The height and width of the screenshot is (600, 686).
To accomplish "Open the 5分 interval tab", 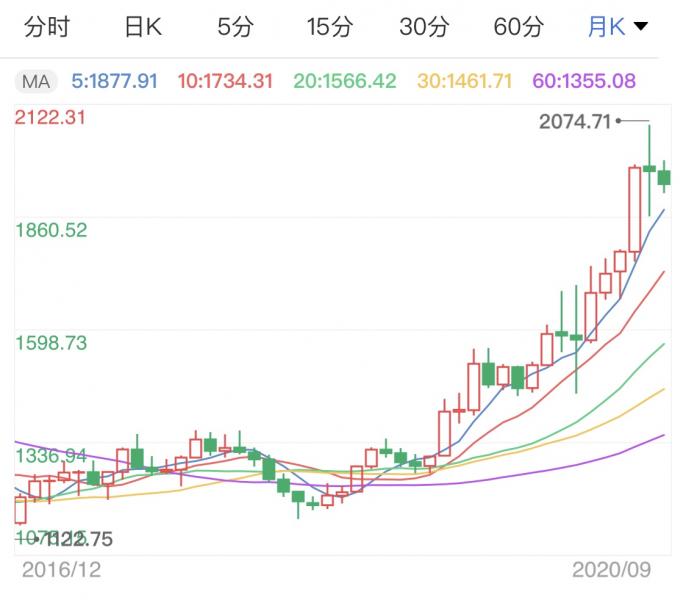I will coord(236,27).
